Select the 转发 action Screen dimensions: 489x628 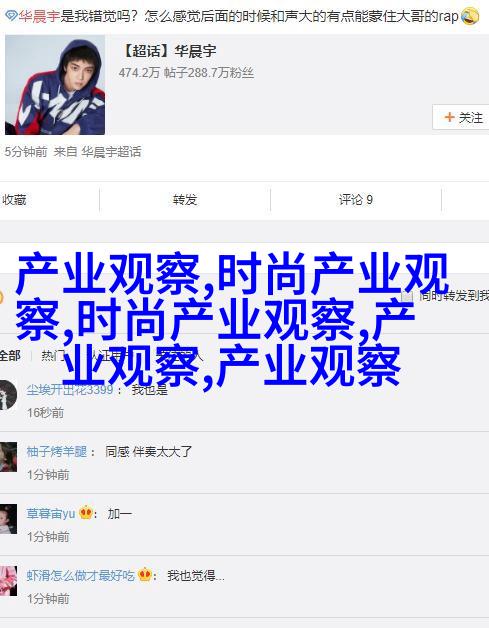[185, 199]
